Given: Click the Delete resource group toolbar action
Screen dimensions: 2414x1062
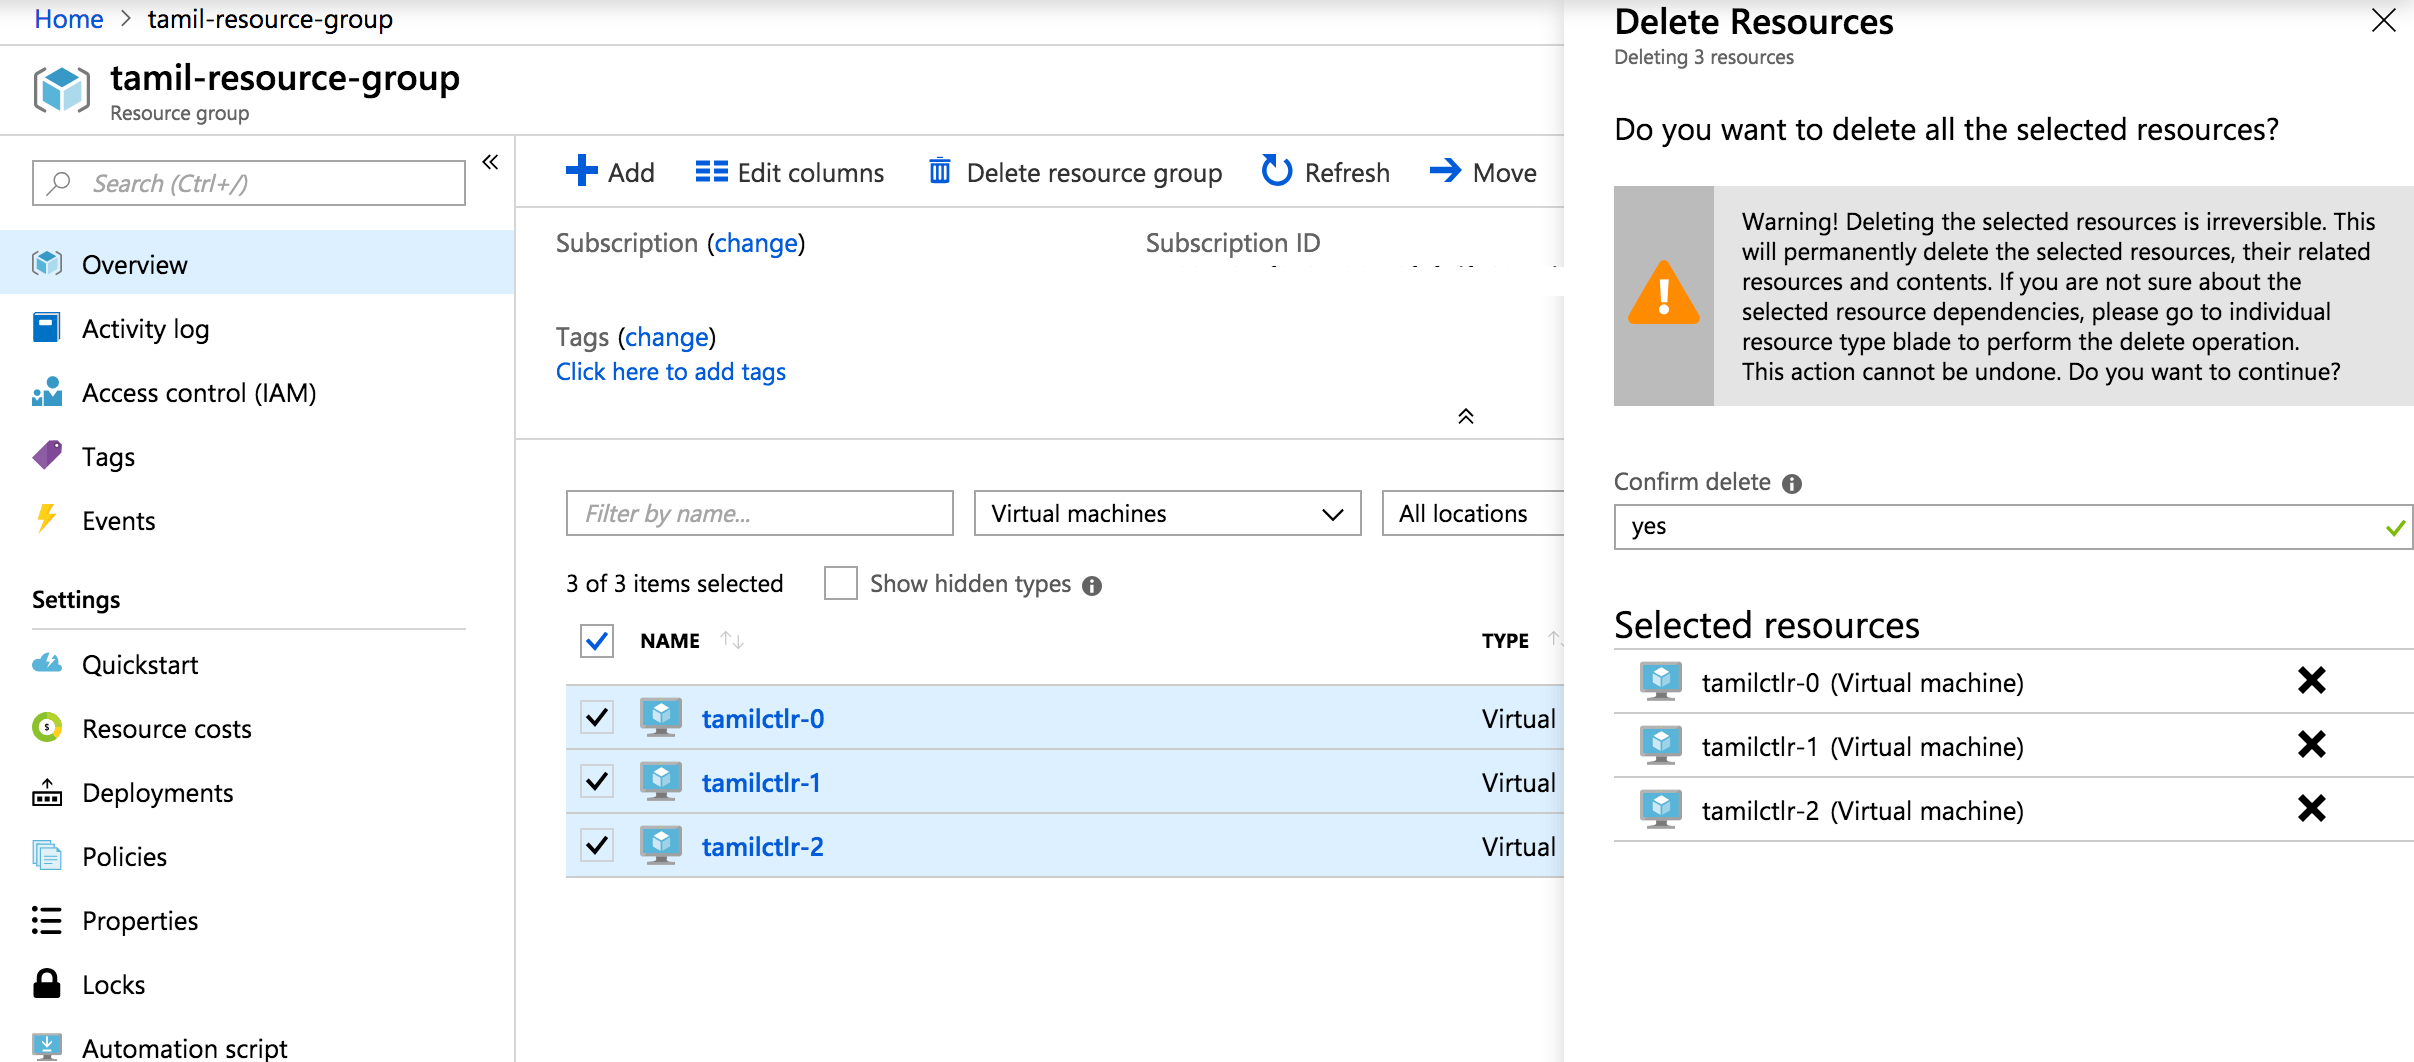Looking at the screenshot, I should (1075, 172).
